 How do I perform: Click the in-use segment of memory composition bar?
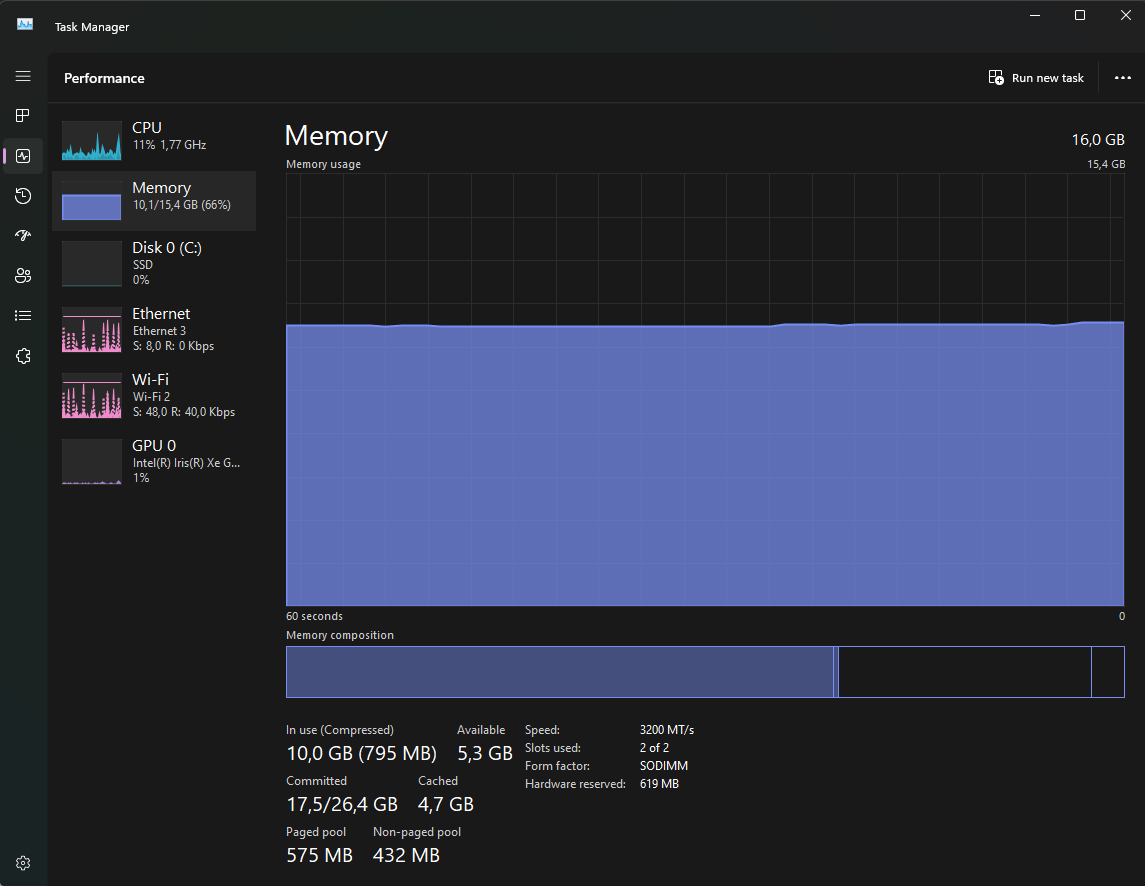[x=559, y=672]
